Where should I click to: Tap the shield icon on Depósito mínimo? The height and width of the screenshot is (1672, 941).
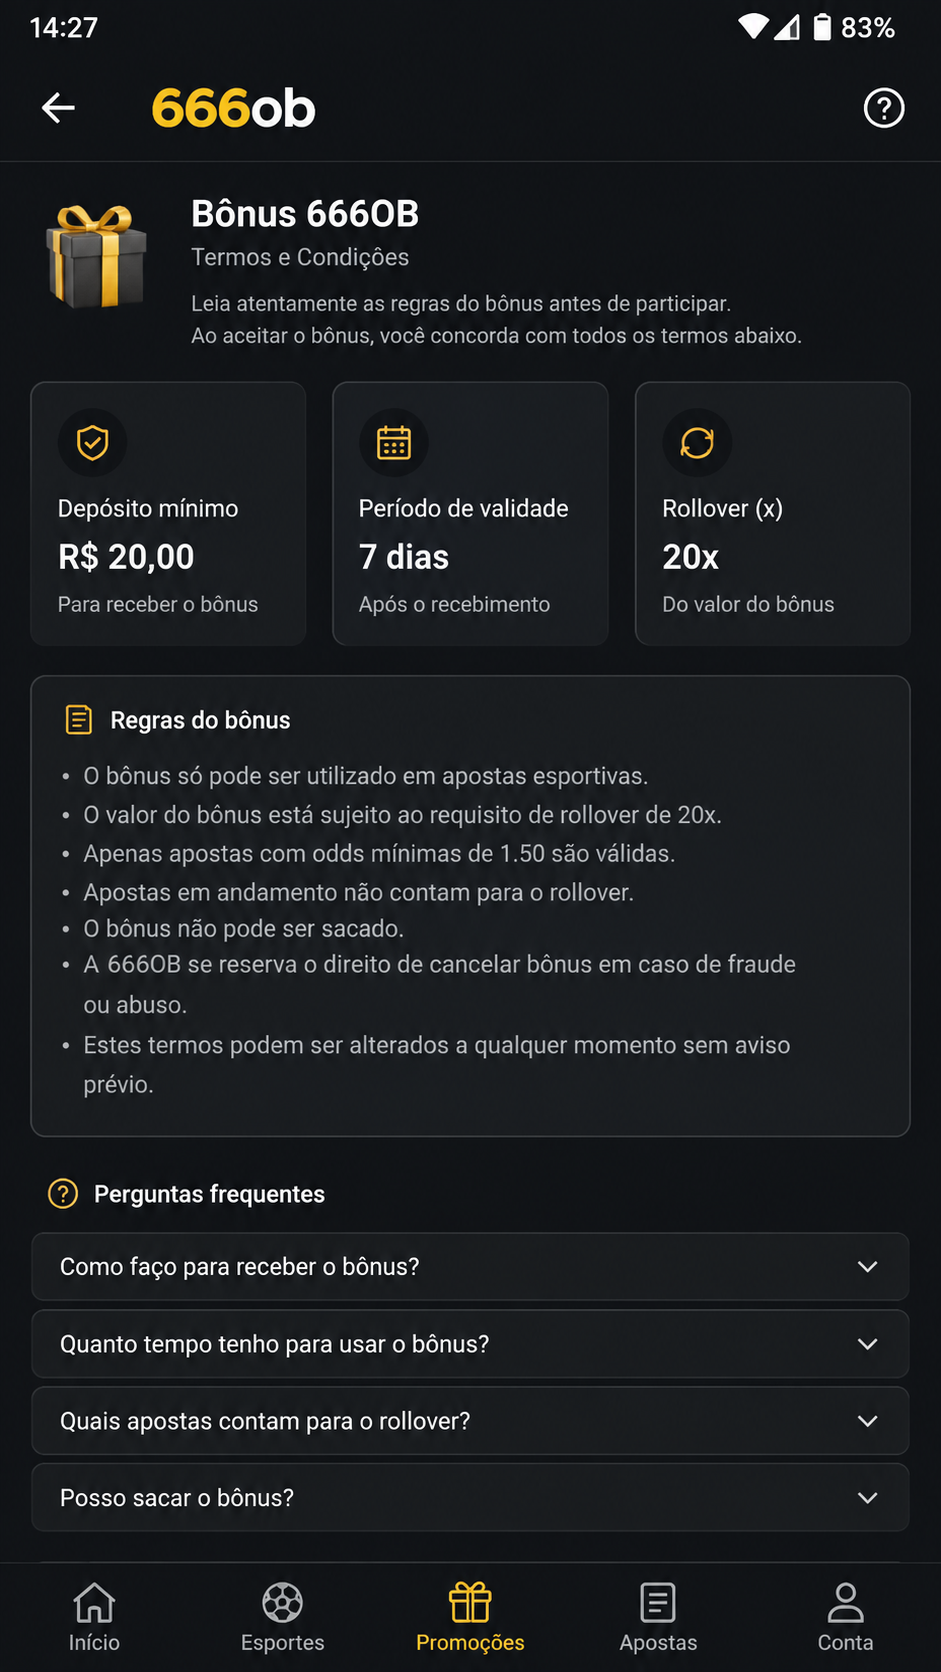click(93, 442)
